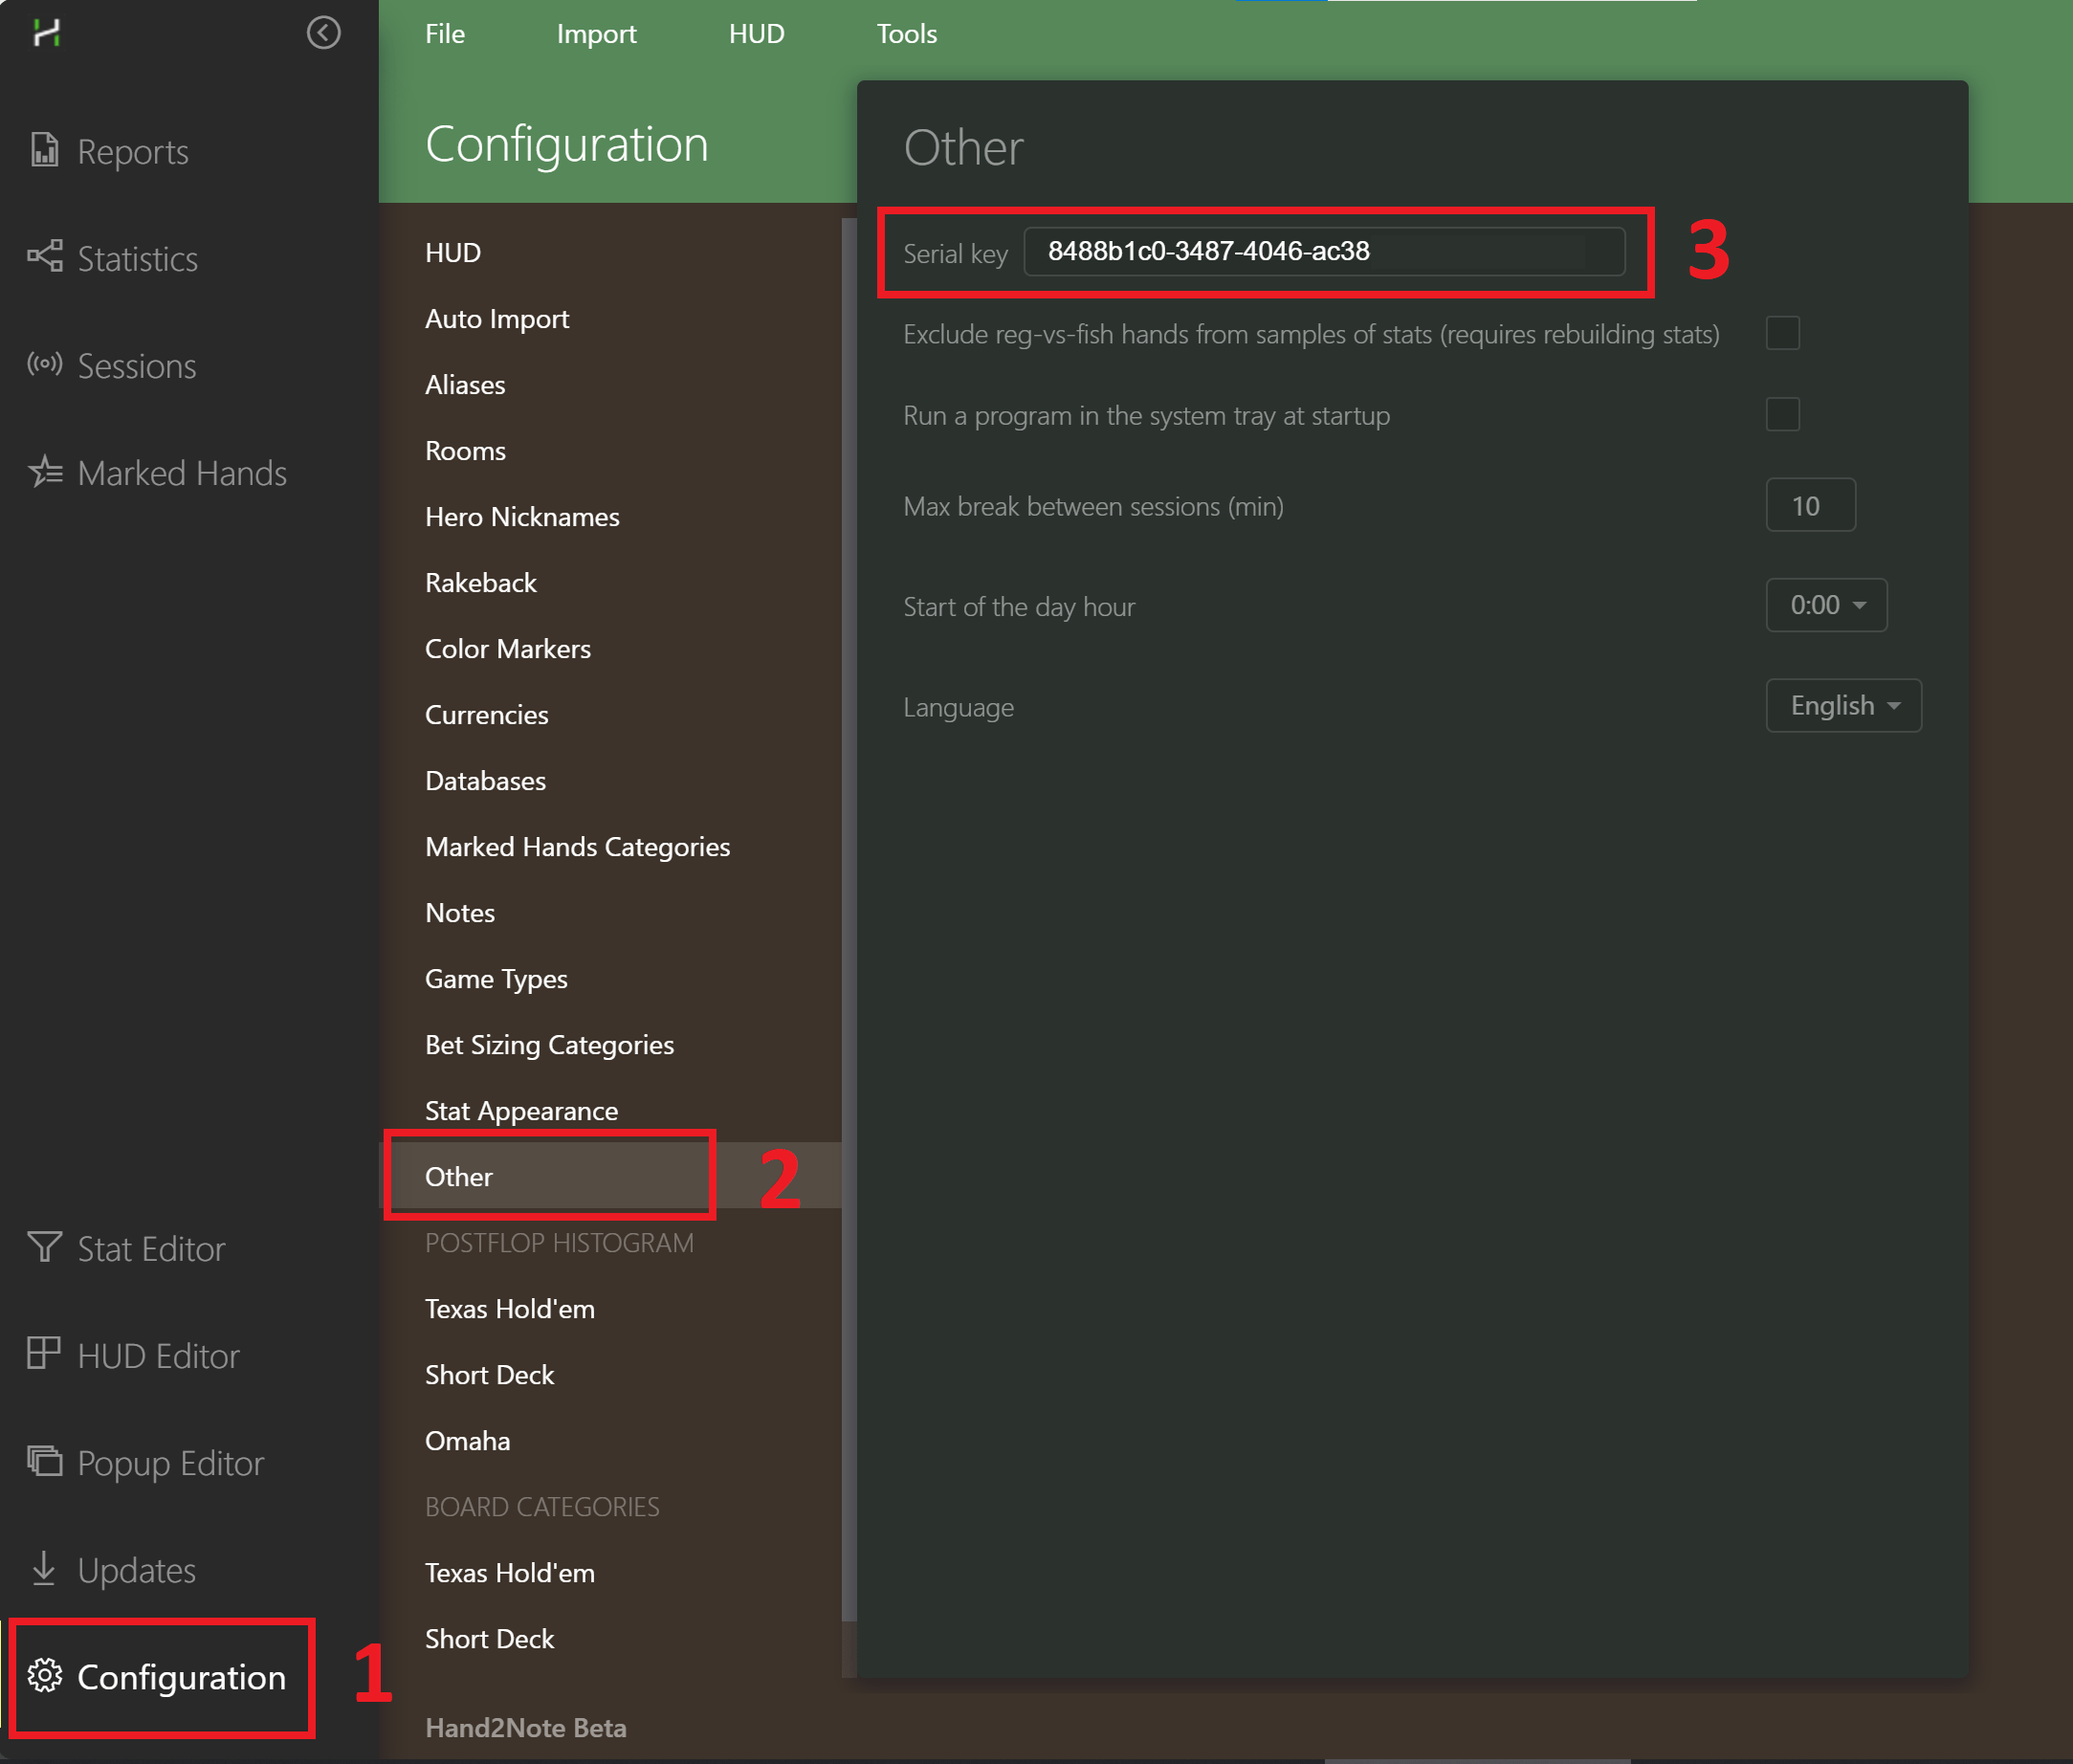Viewport: 2073px width, 1764px height.
Task: Open the Tools menu
Action: pos(906,34)
